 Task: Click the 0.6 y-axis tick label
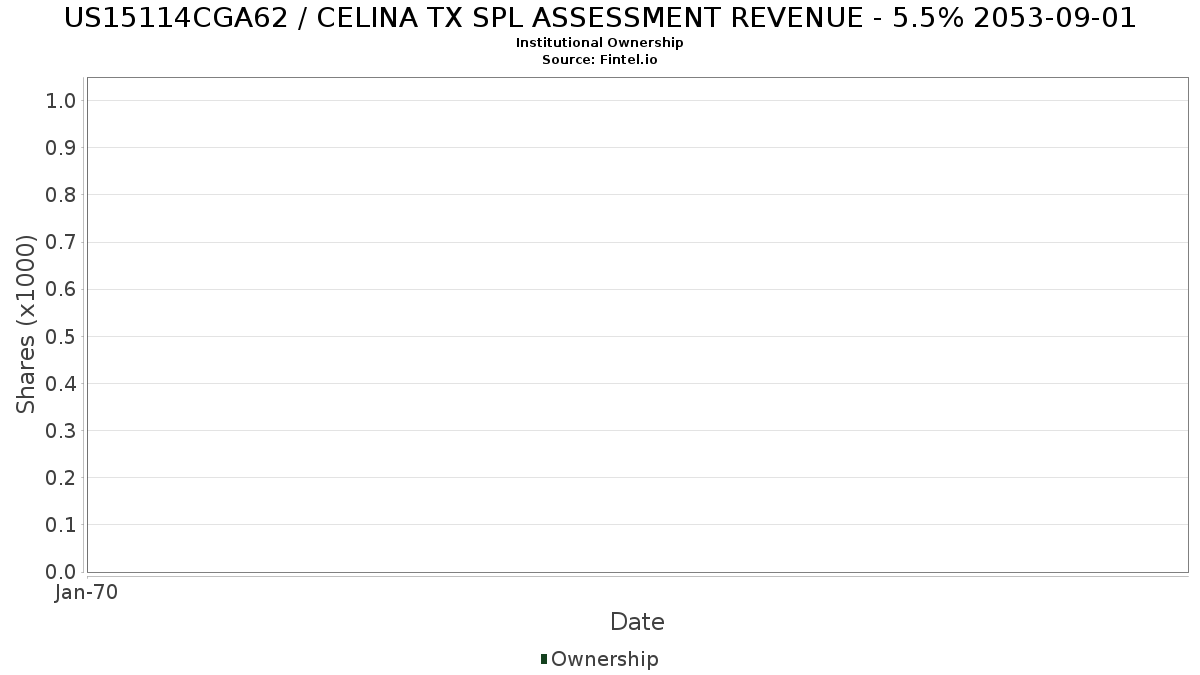click(x=61, y=289)
